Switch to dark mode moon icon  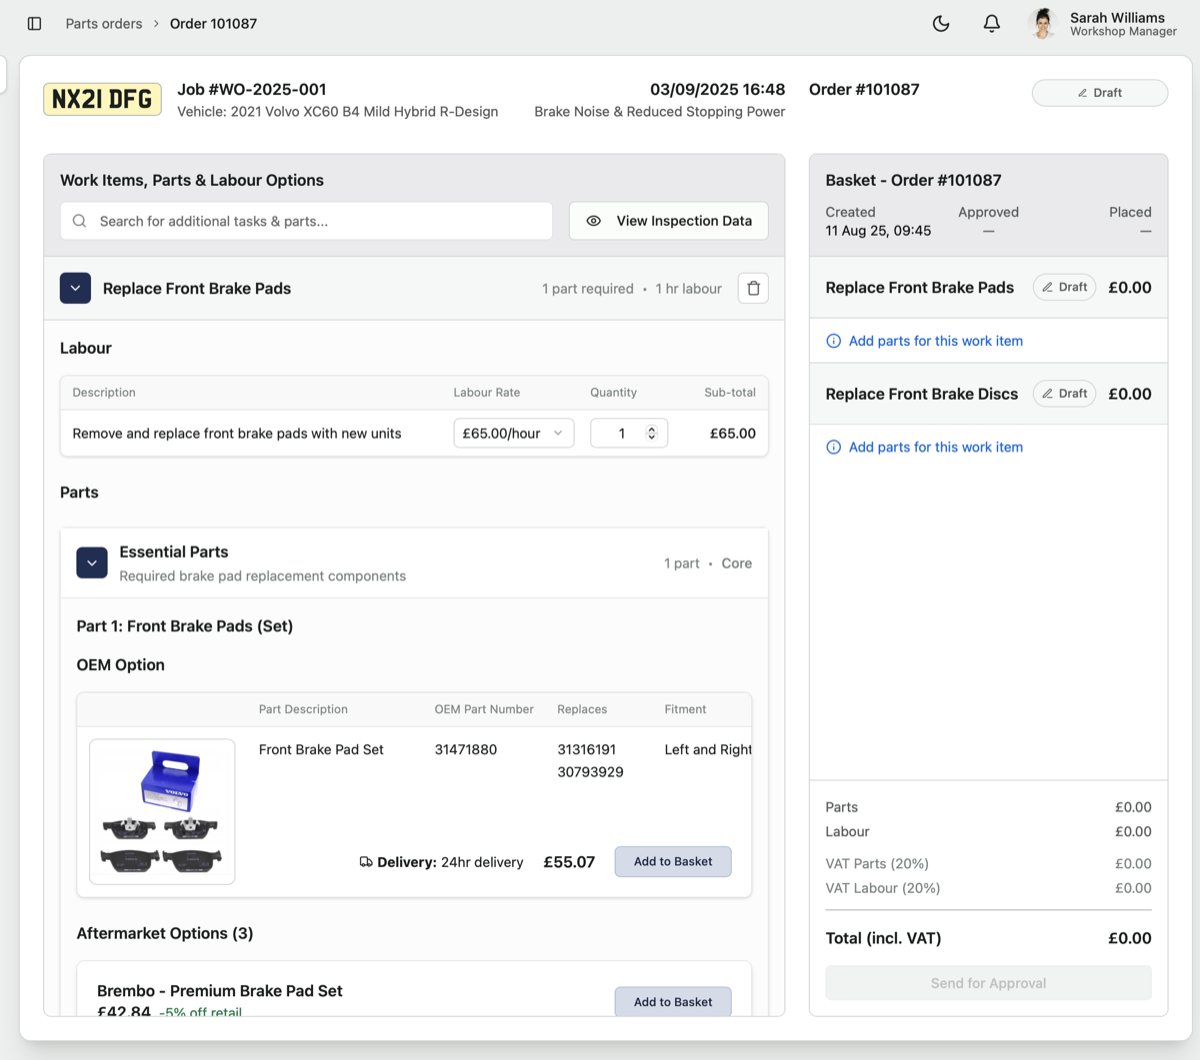(941, 24)
